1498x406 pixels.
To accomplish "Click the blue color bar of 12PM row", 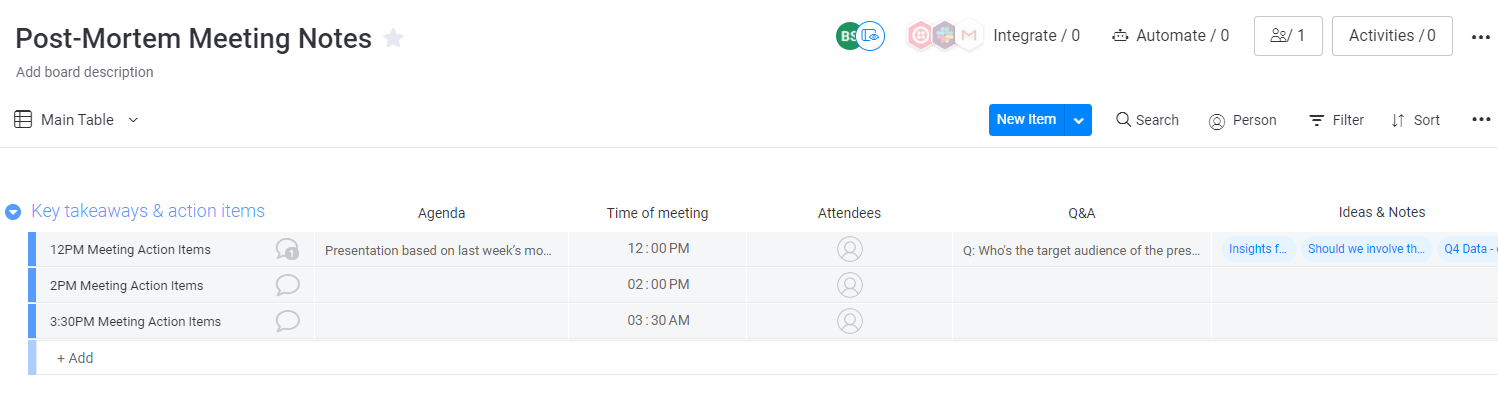I will (32, 249).
